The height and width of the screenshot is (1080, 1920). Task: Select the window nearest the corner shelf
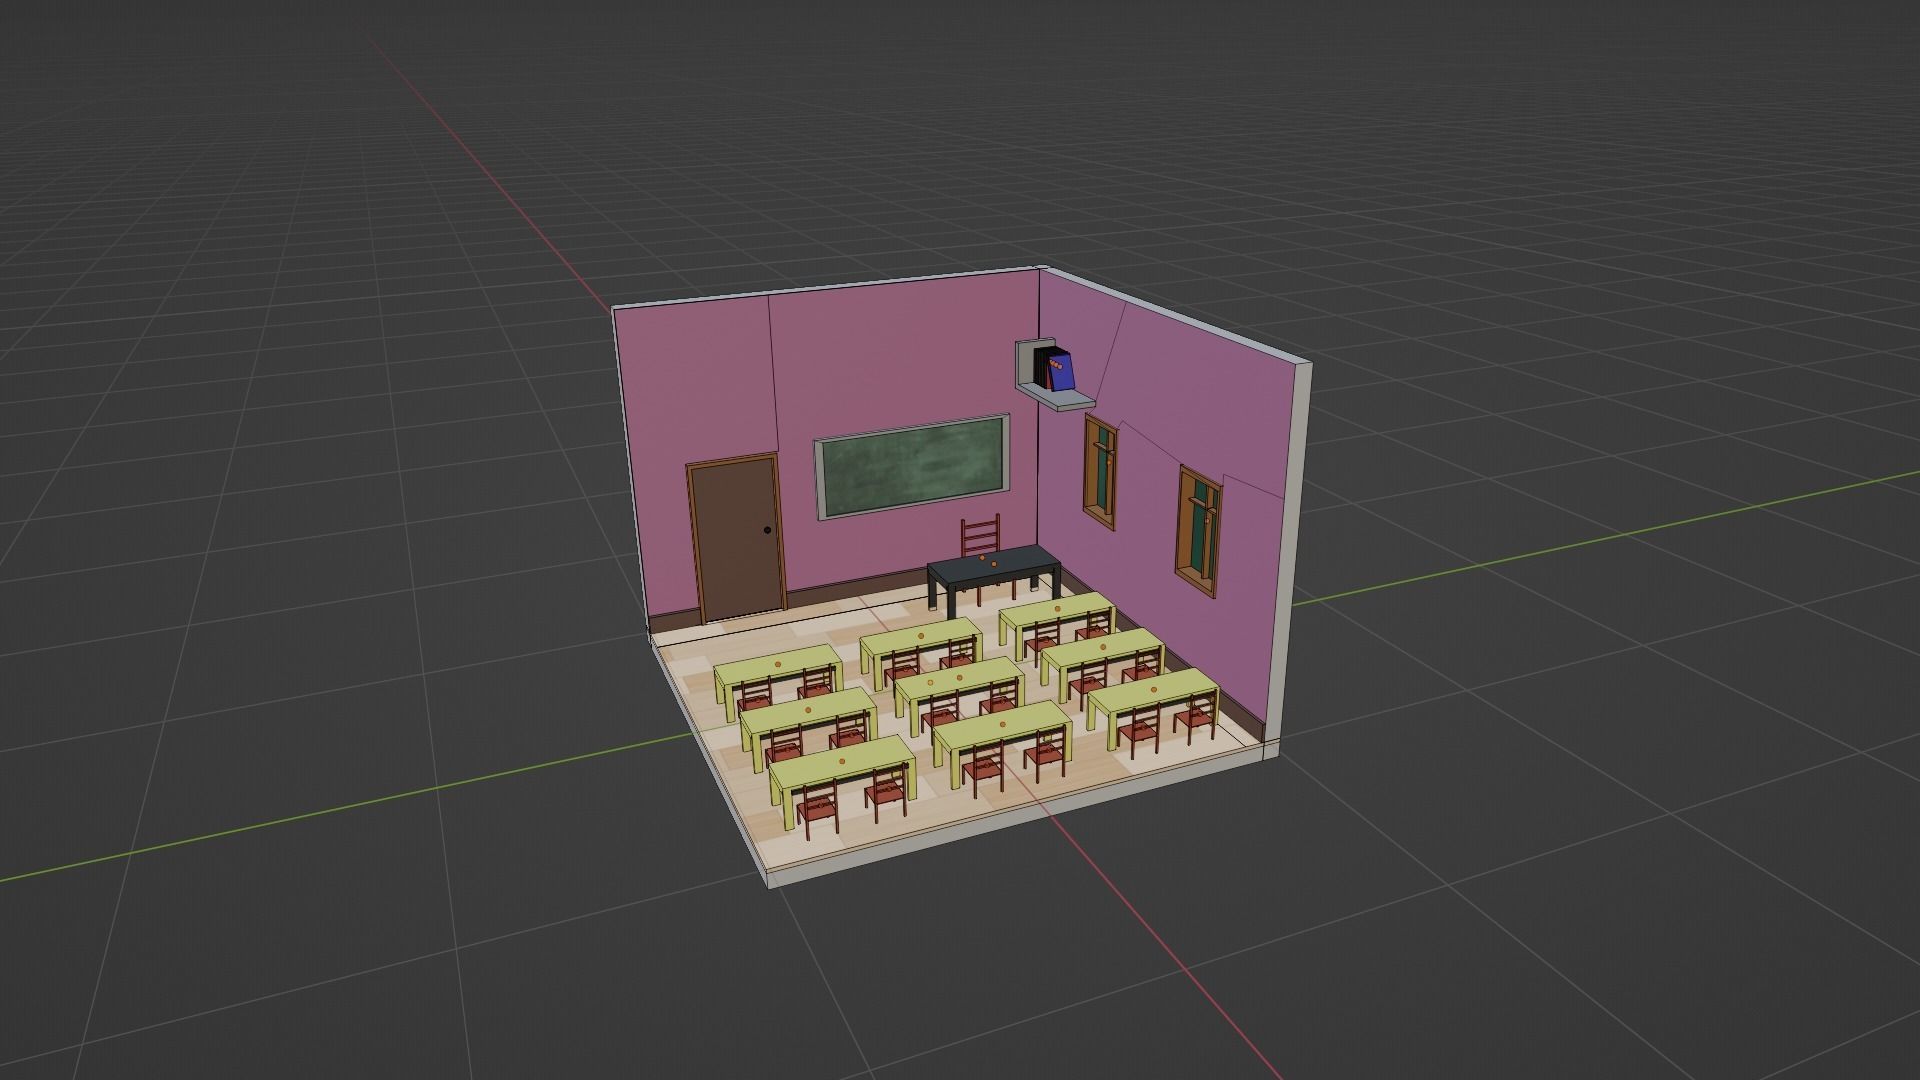(1101, 471)
